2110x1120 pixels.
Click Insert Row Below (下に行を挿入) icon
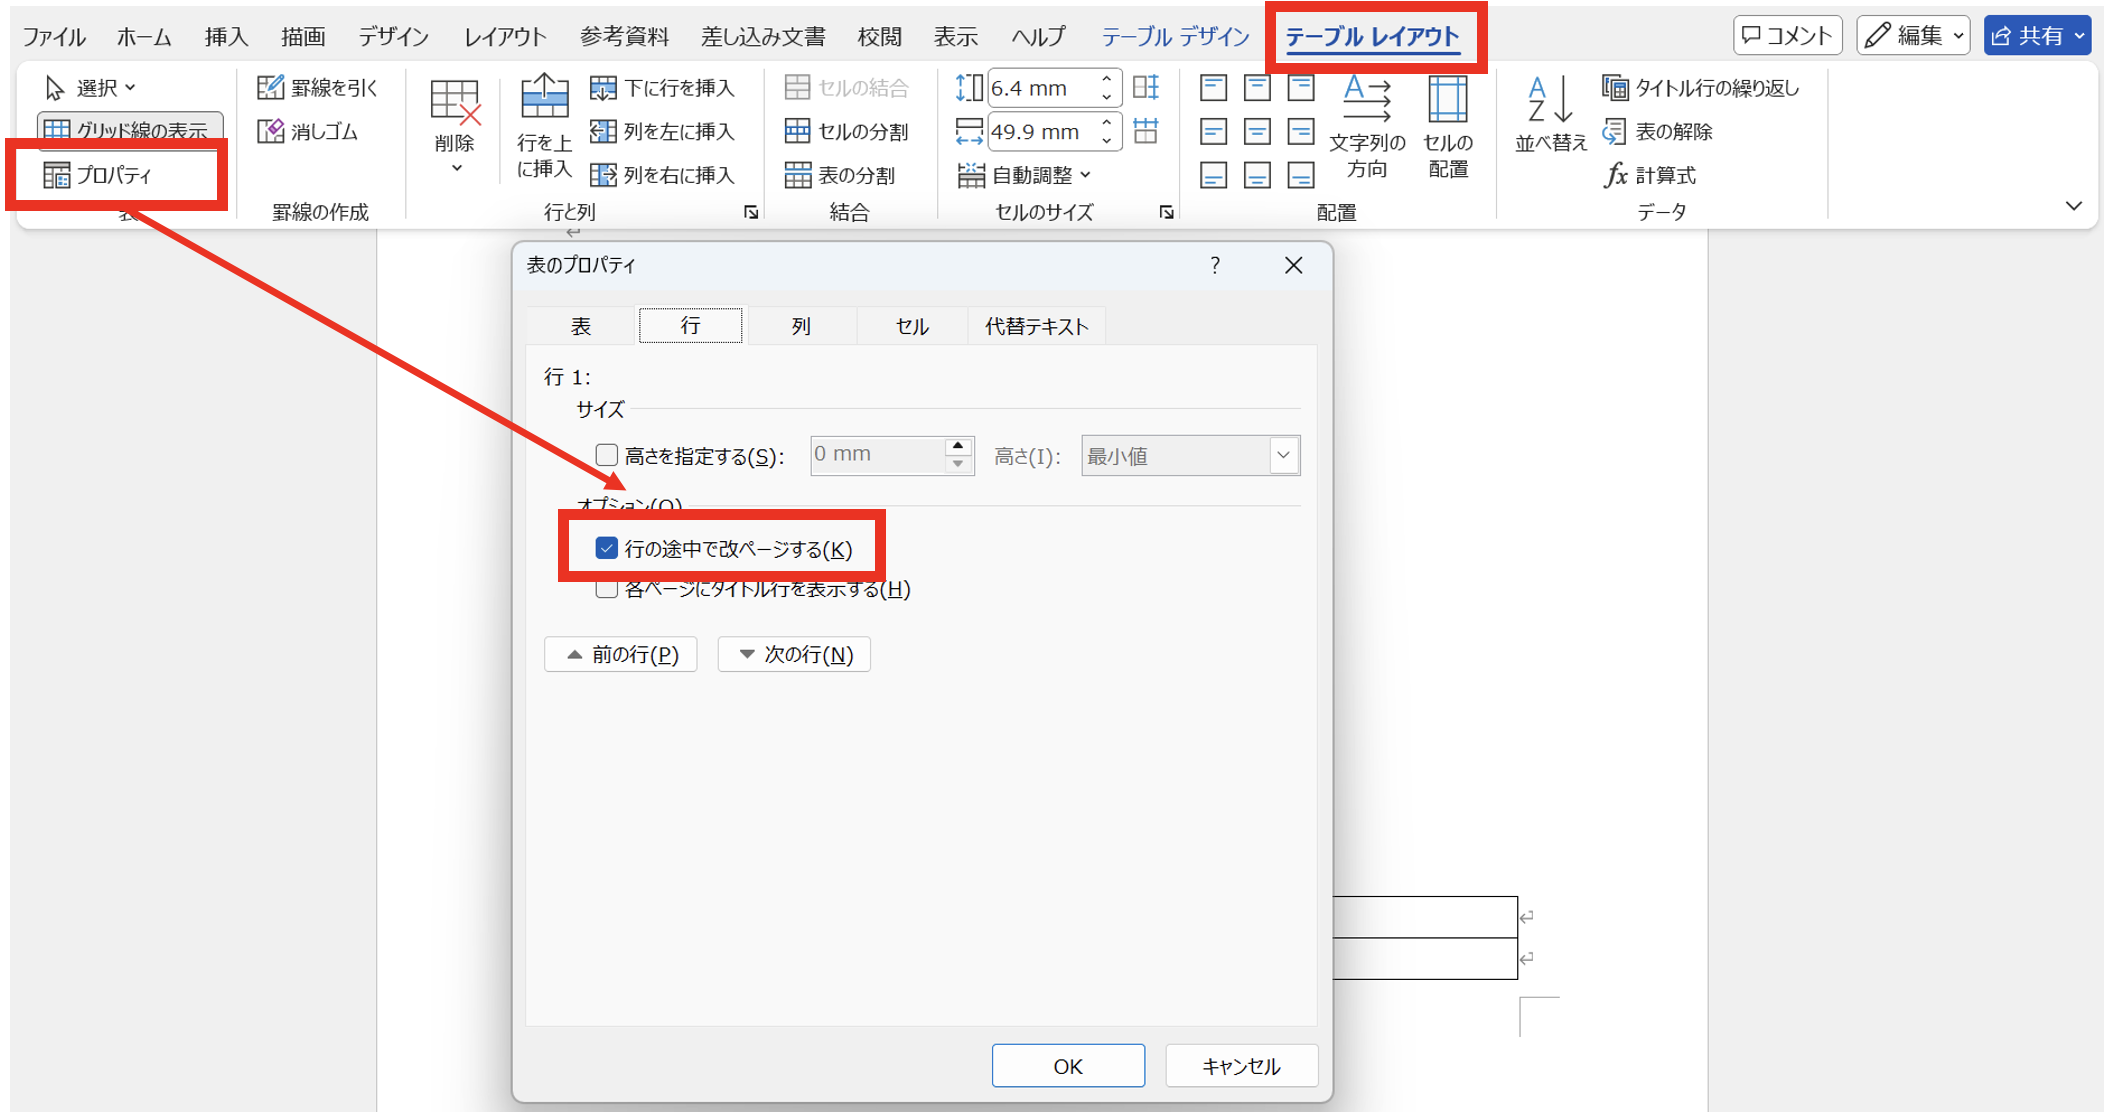click(603, 88)
